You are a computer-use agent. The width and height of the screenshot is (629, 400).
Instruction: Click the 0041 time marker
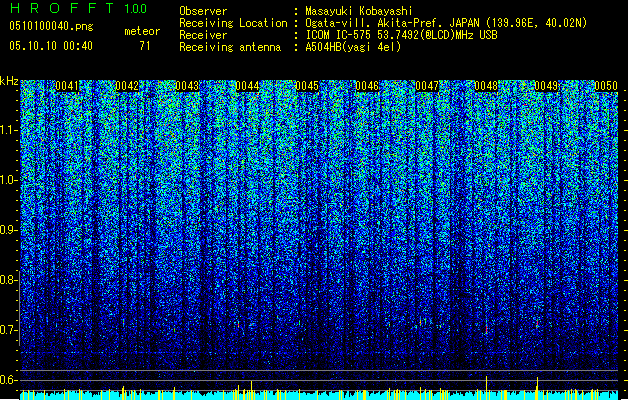[x=67, y=86]
